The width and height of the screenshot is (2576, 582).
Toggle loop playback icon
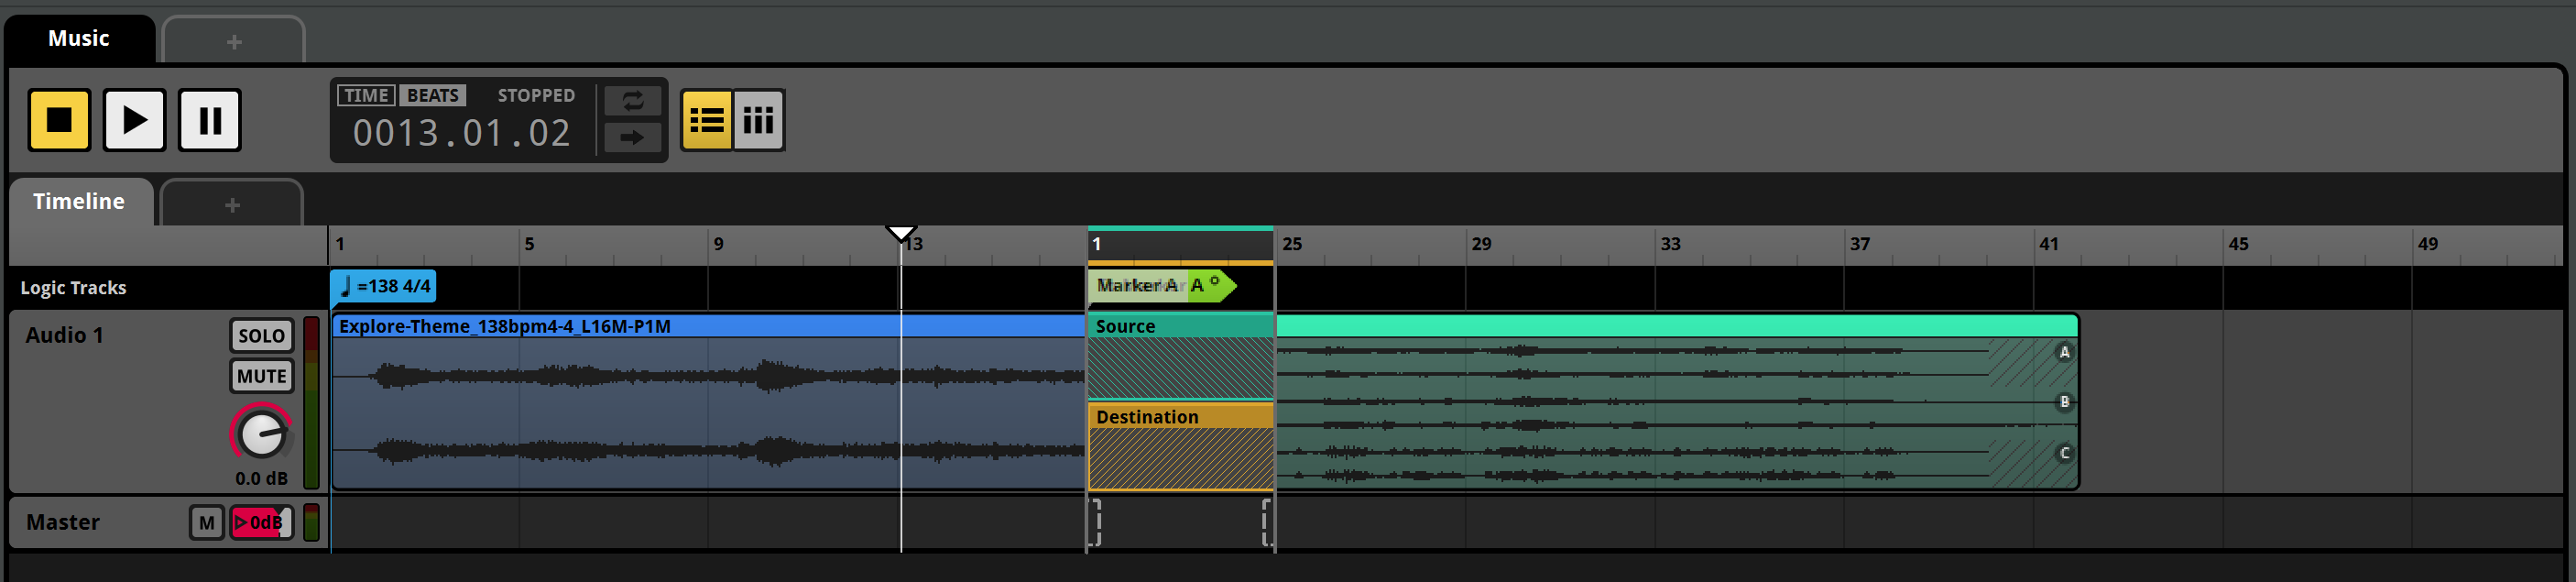tap(632, 101)
